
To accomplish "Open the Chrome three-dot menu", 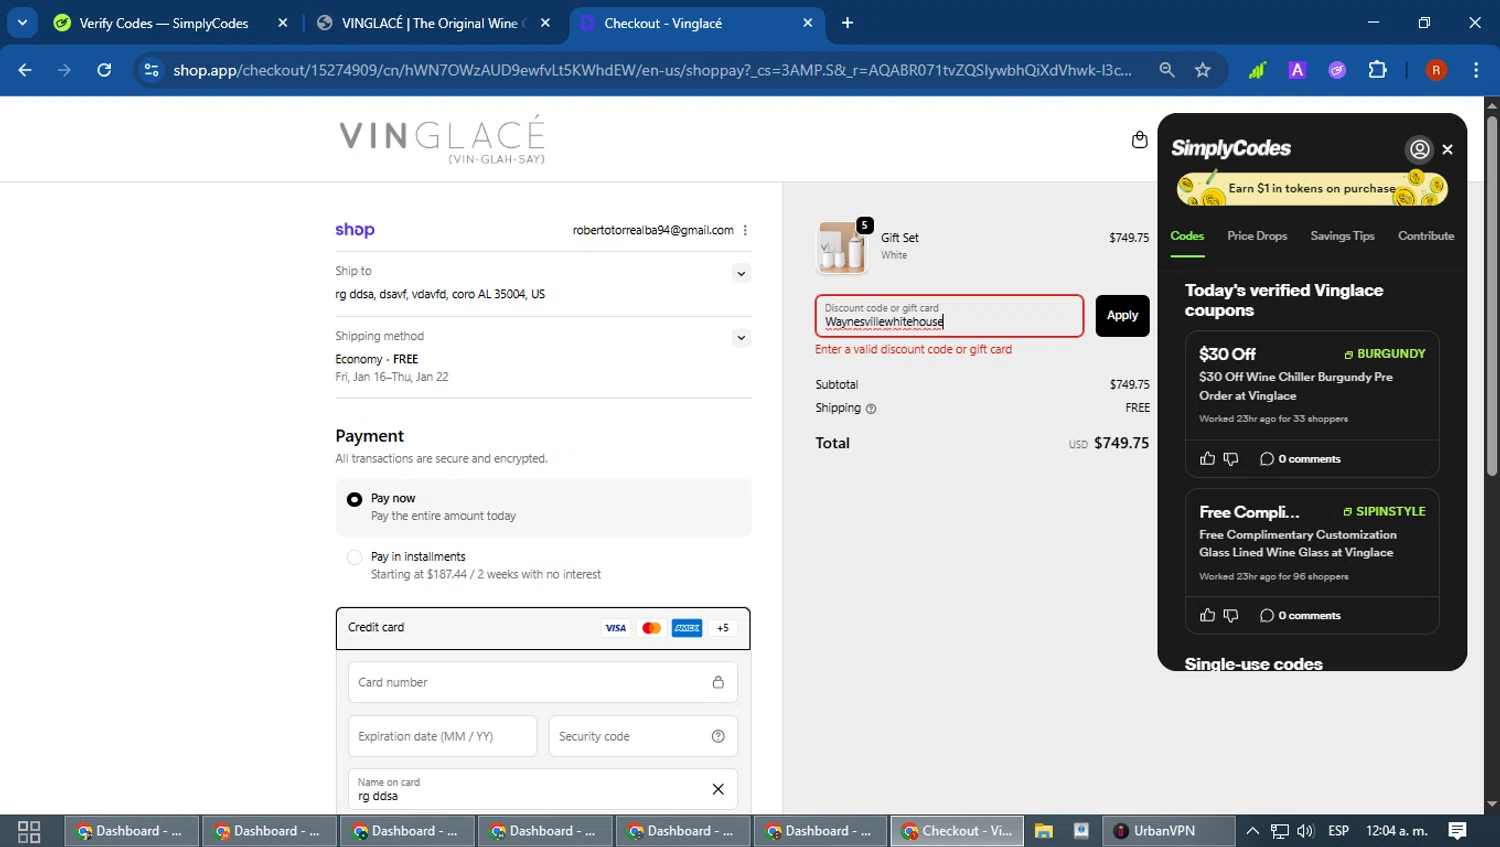I will [x=1476, y=70].
